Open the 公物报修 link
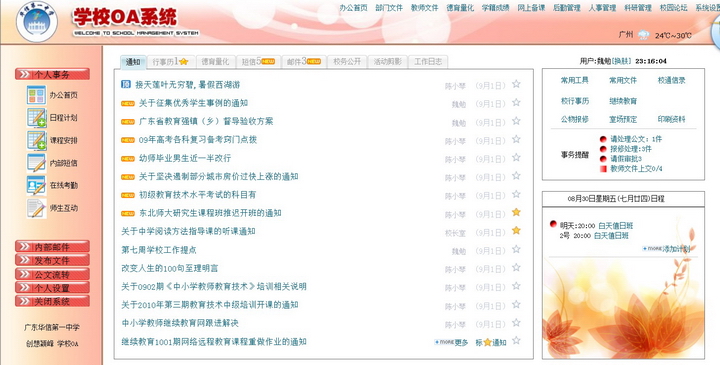Viewport: 720px width, 365px height. pyautogui.click(x=574, y=119)
